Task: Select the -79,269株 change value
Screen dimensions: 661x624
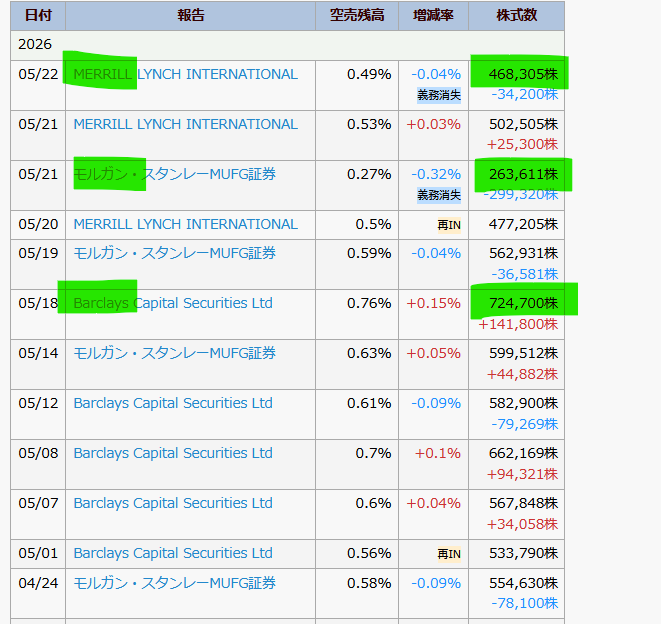Action: pos(524,424)
